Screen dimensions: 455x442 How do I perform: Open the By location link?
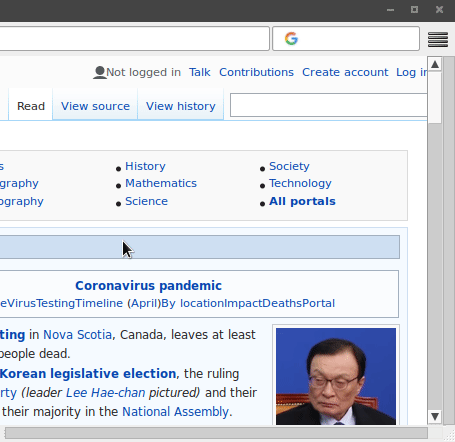click(x=193, y=303)
